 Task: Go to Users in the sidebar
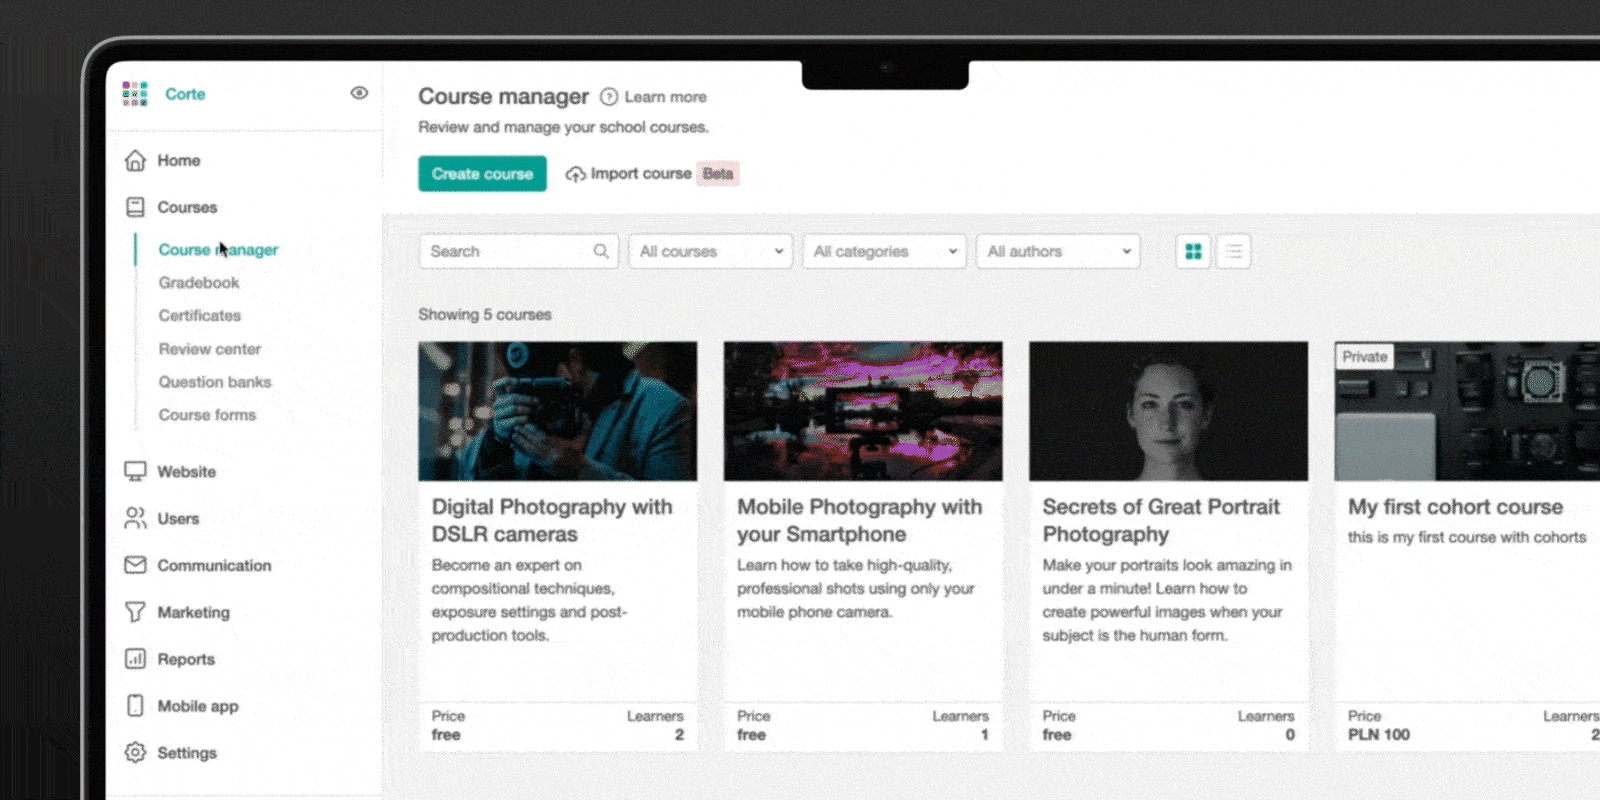click(177, 518)
